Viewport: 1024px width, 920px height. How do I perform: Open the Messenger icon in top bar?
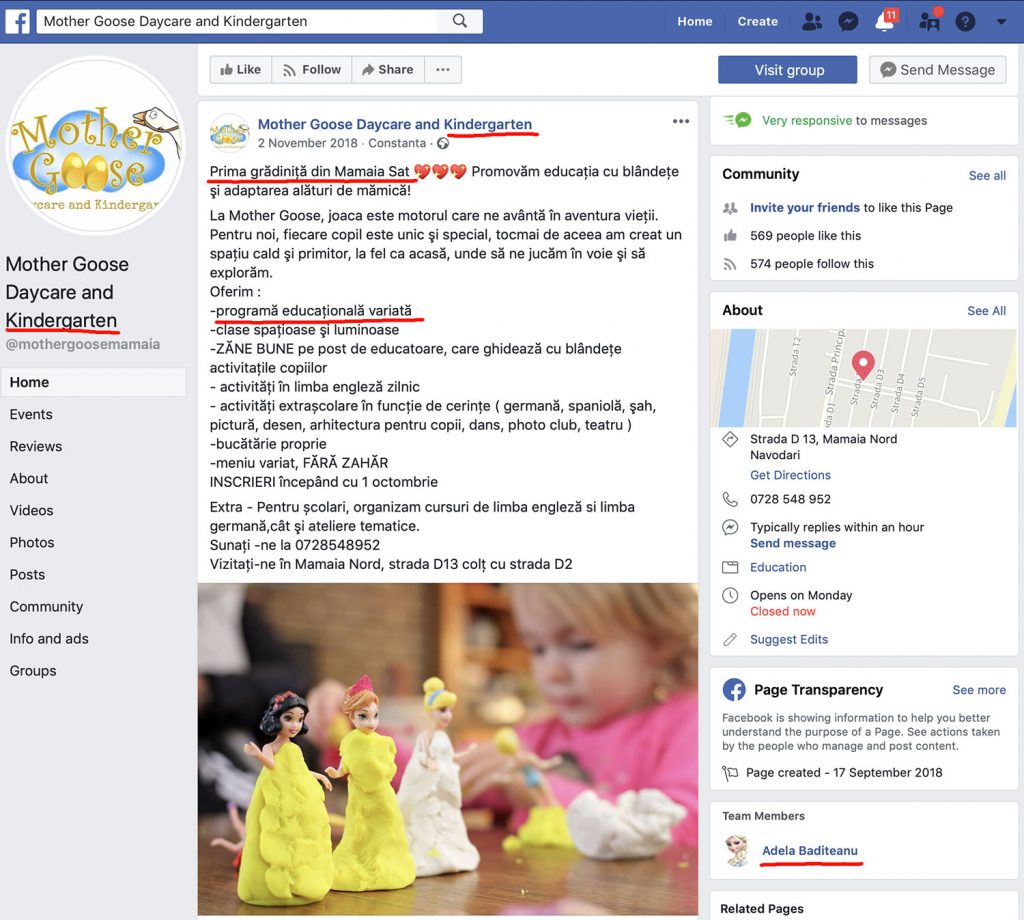(x=848, y=22)
